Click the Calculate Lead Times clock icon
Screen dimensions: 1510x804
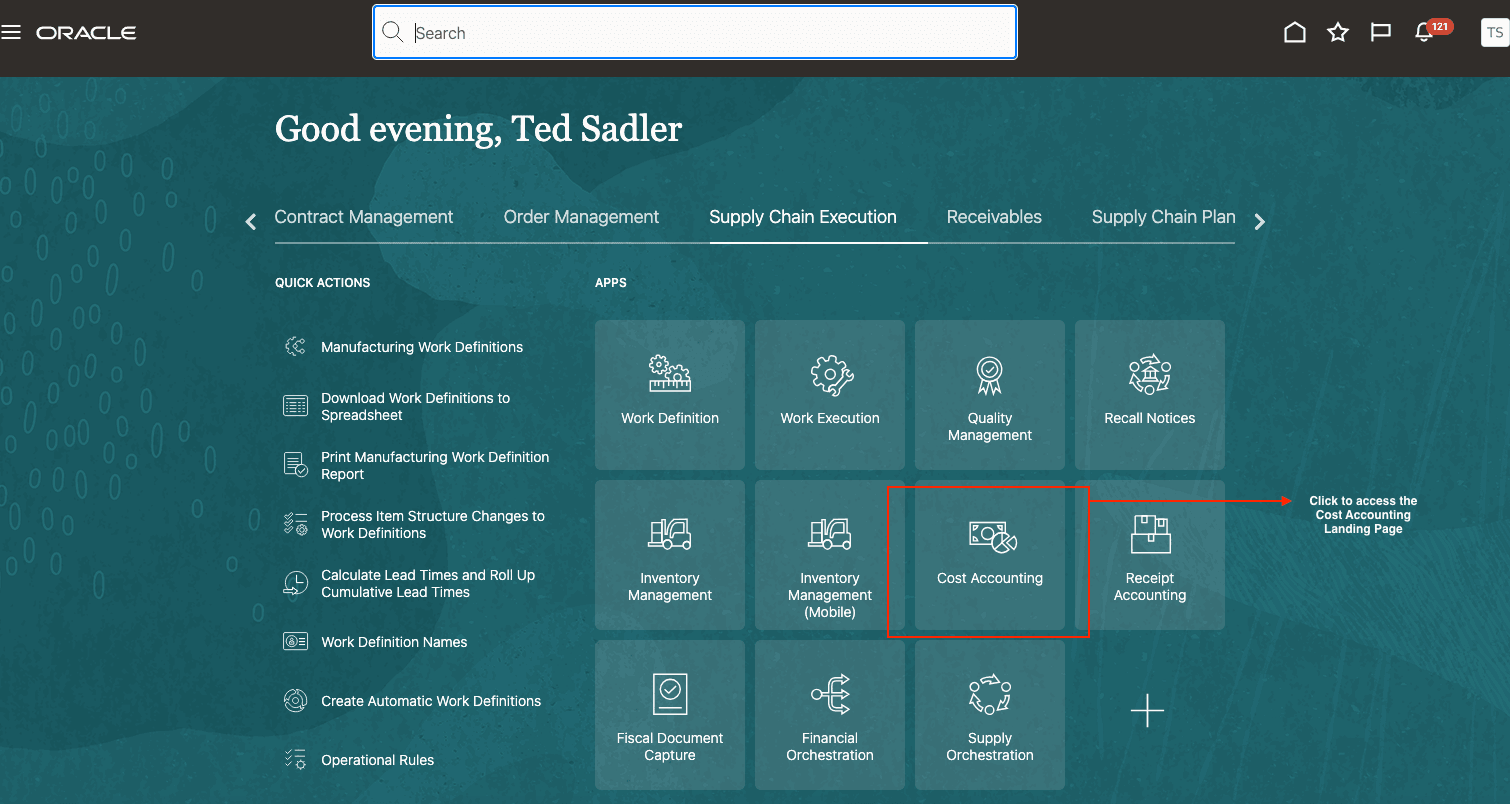click(295, 583)
